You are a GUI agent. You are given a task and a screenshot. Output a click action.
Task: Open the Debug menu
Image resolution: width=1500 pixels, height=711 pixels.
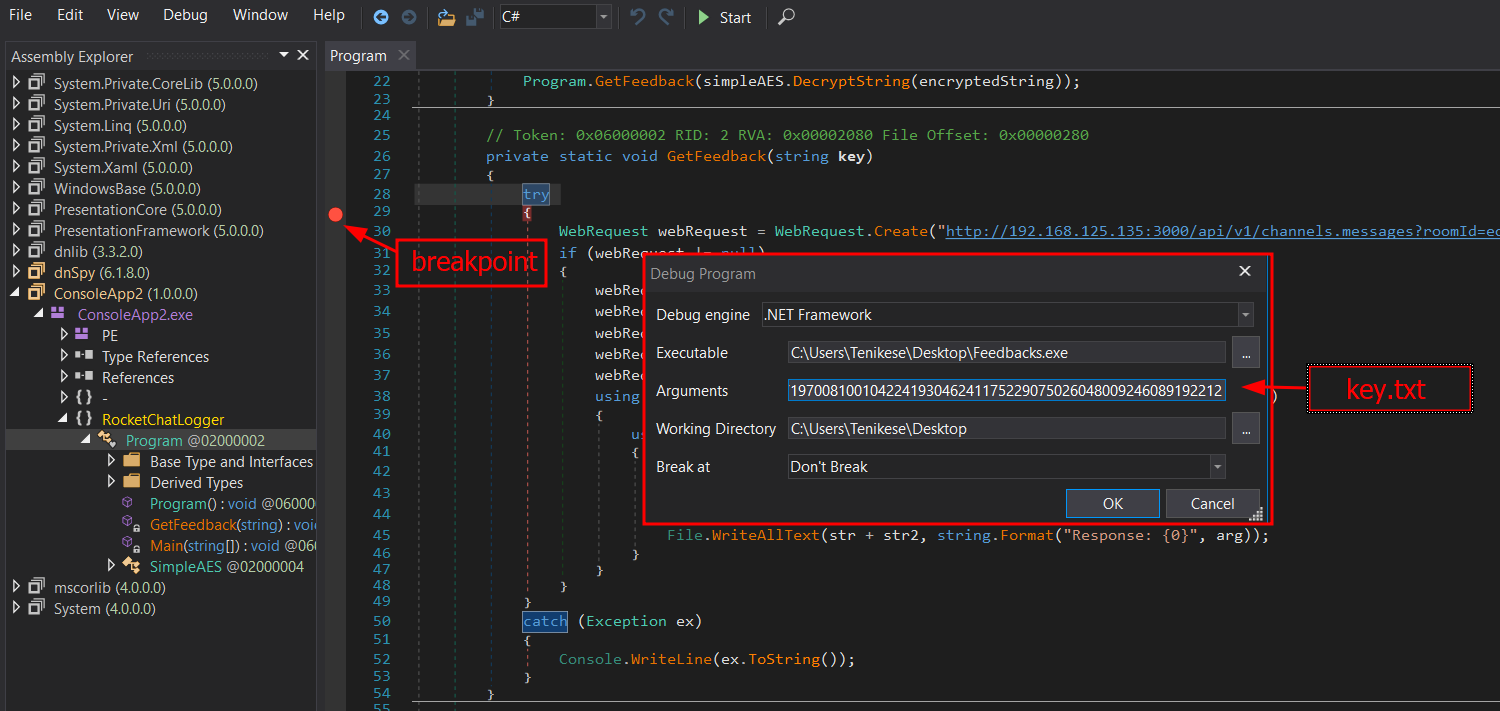[185, 15]
